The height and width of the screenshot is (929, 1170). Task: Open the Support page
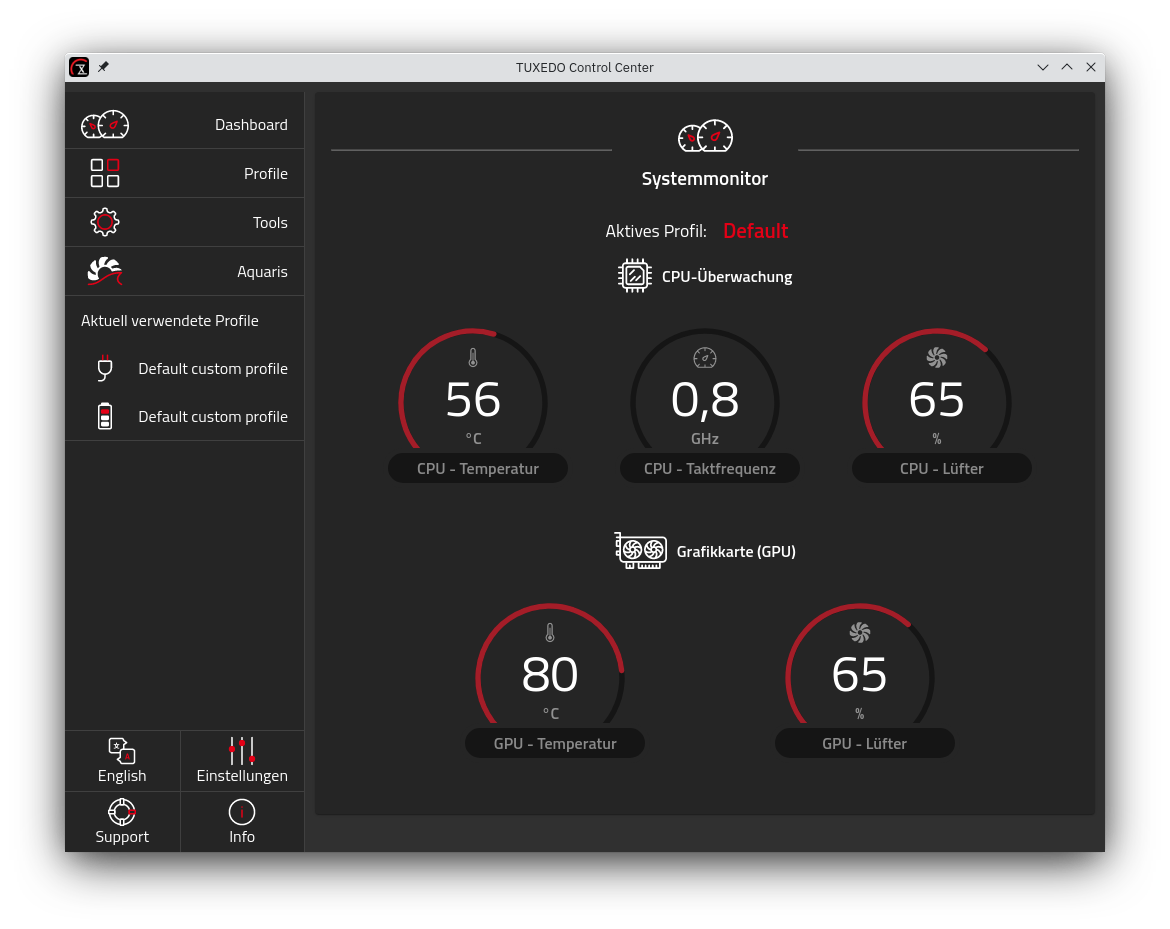[x=122, y=822]
